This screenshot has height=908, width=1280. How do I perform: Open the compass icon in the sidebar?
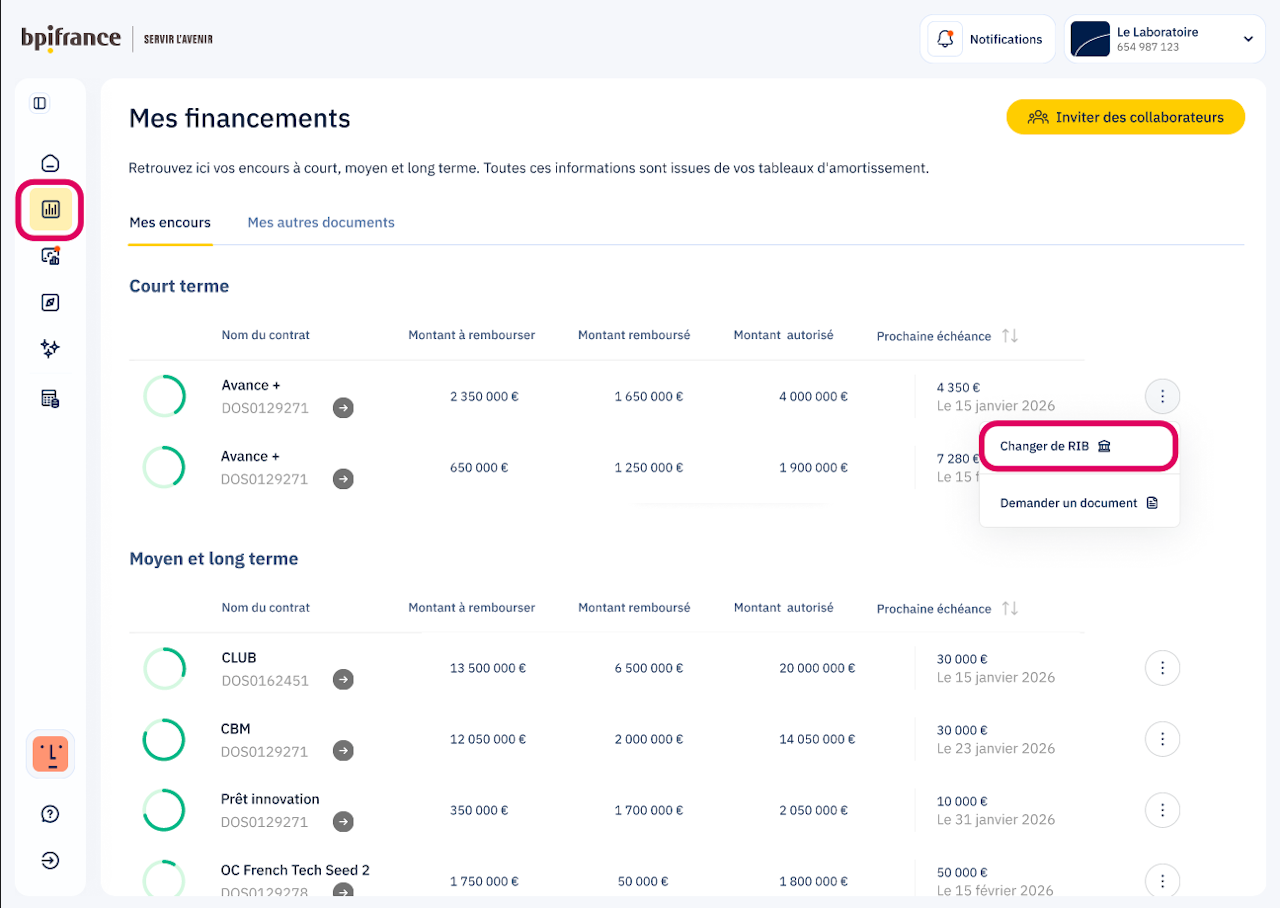(x=50, y=303)
